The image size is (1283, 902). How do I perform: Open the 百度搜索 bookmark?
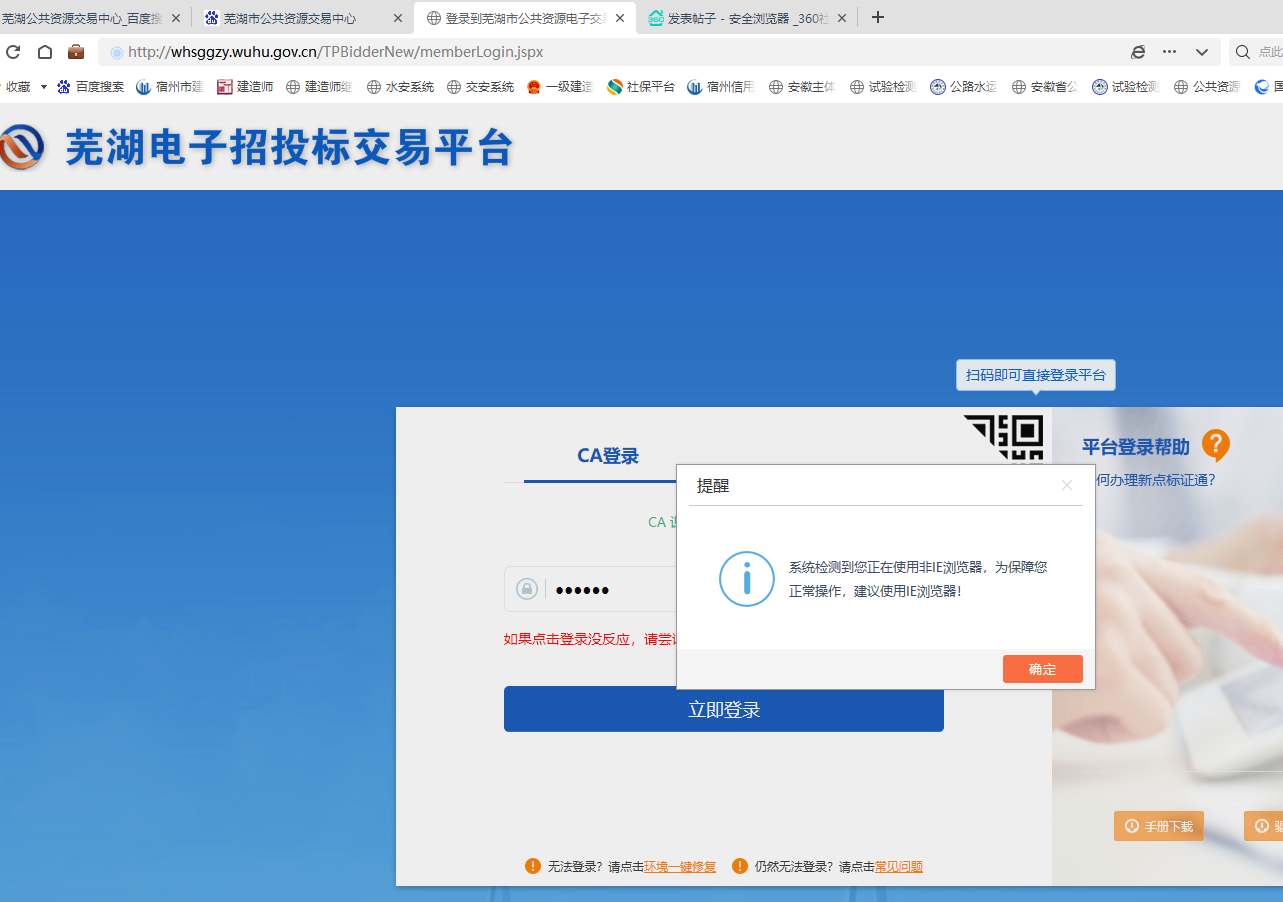point(90,87)
